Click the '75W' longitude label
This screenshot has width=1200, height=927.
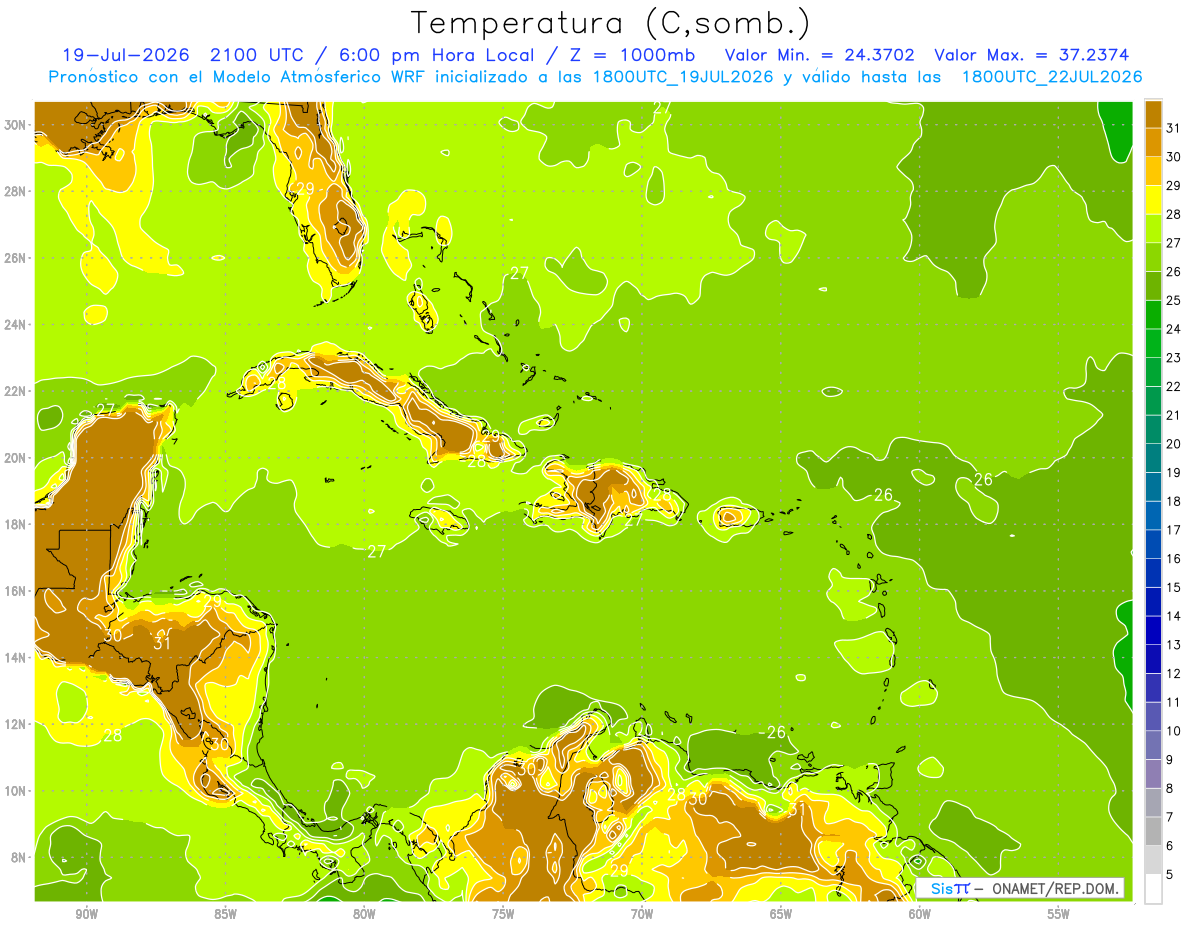click(x=503, y=915)
